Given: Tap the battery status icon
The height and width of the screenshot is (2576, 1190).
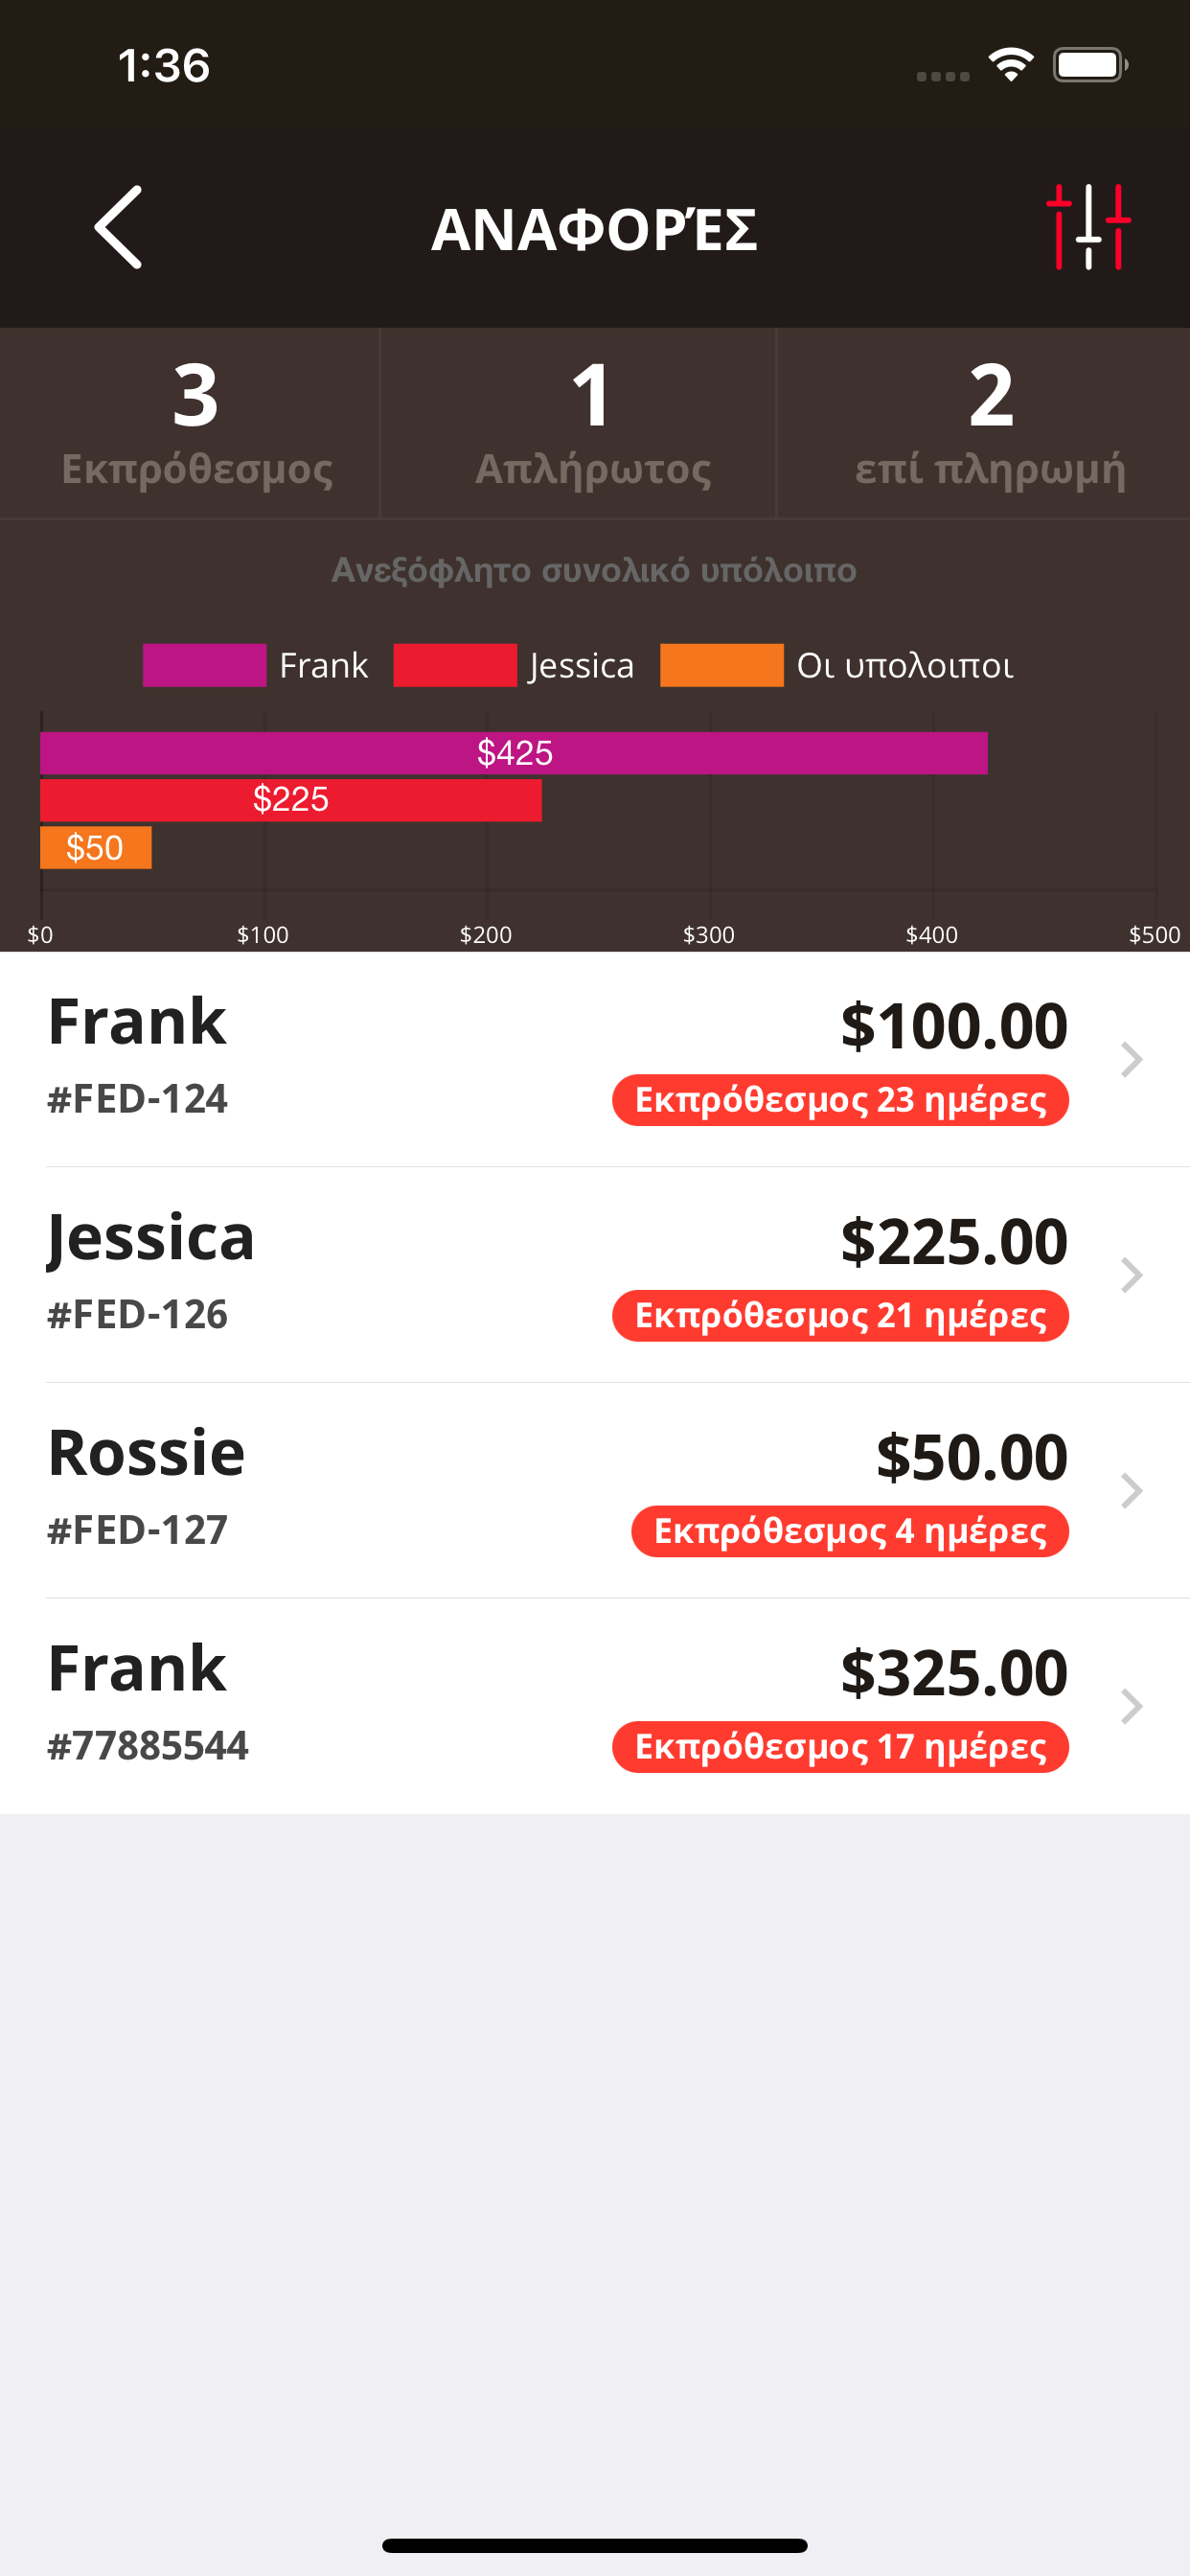Looking at the screenshot, I should point(1090,65).
